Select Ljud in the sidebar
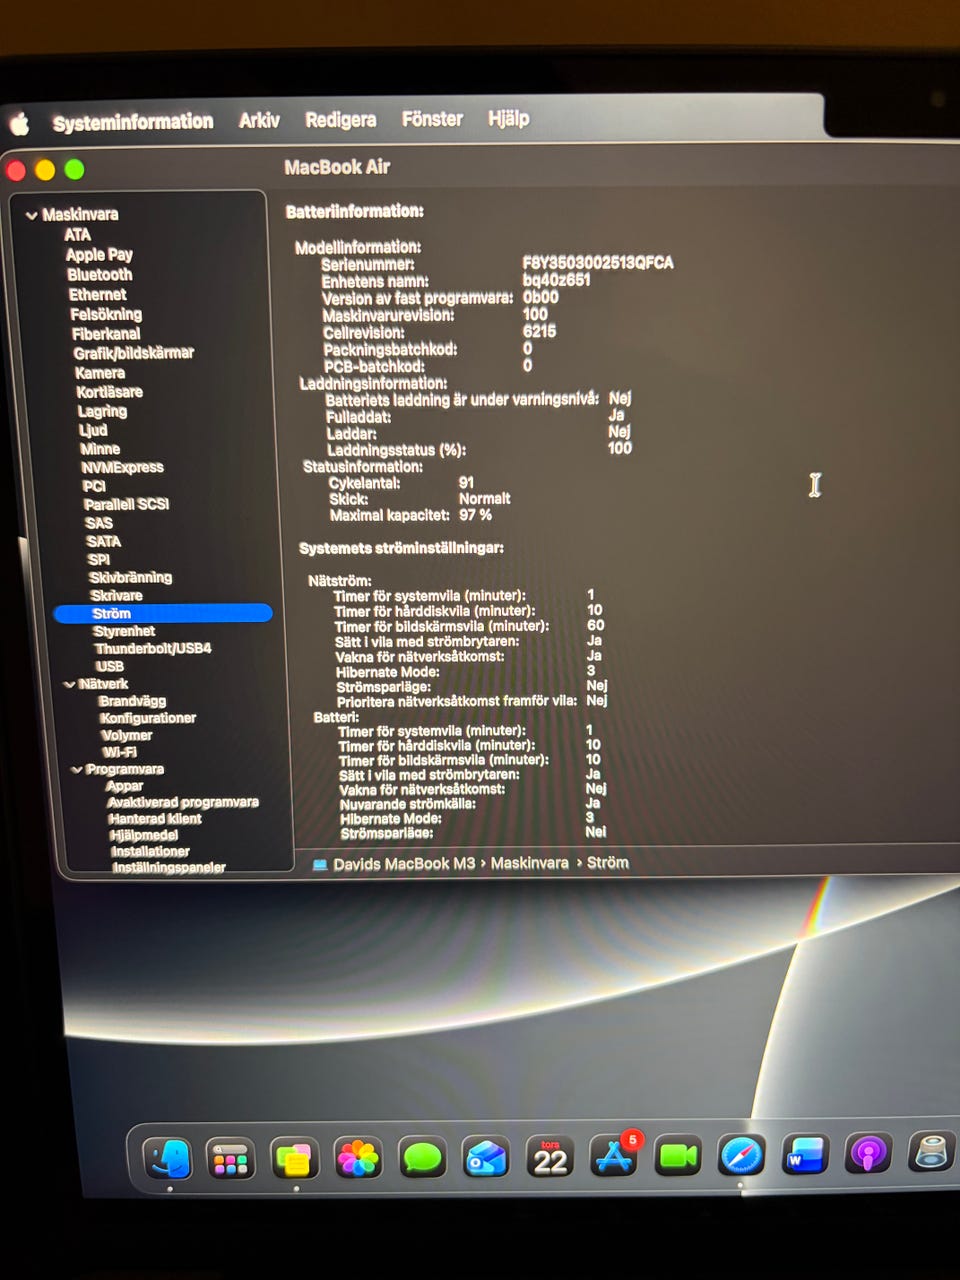 pos(93,430)
